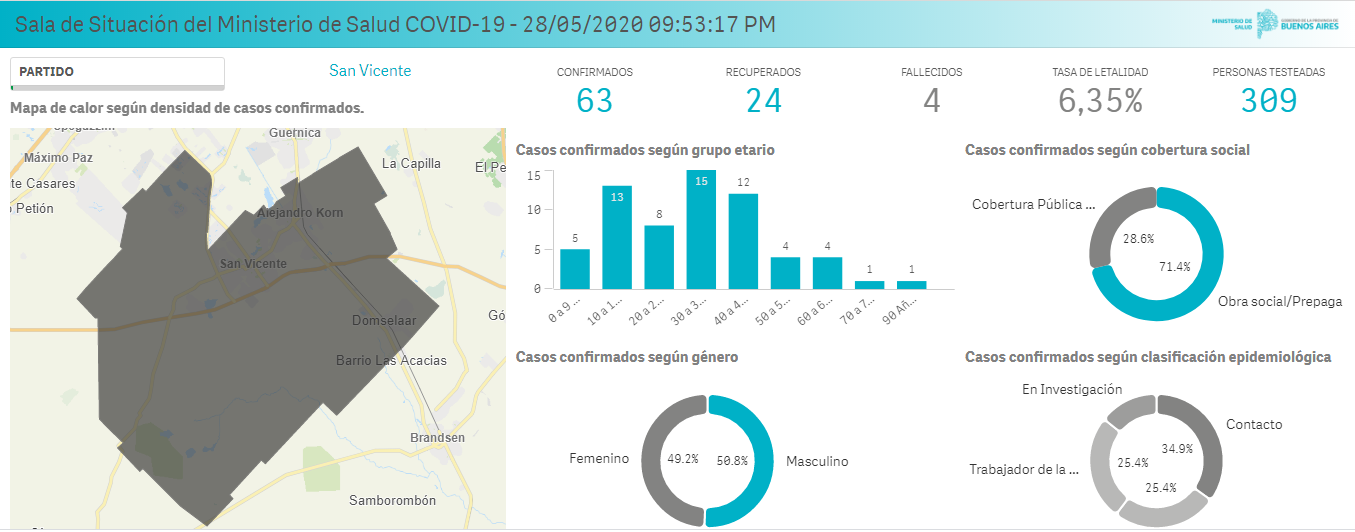Click the San Vicente selected partido label
The width and height of the screenshot is (1355, 532).
(x=370, y=71)
